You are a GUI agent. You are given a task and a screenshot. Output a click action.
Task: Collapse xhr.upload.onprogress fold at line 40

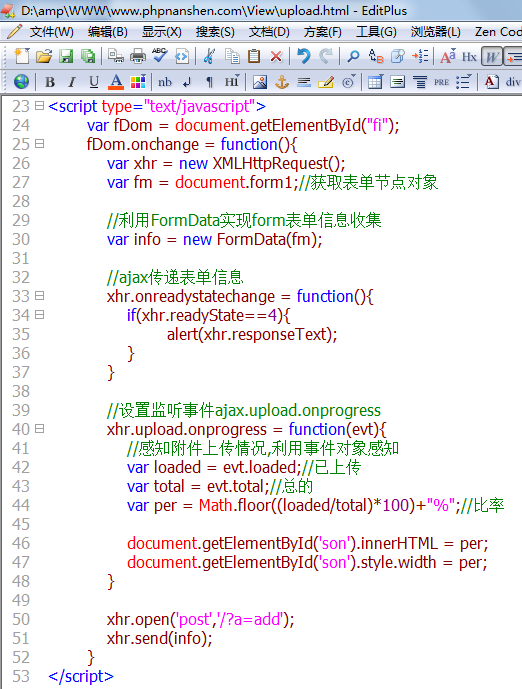click(x=40, y=428)
